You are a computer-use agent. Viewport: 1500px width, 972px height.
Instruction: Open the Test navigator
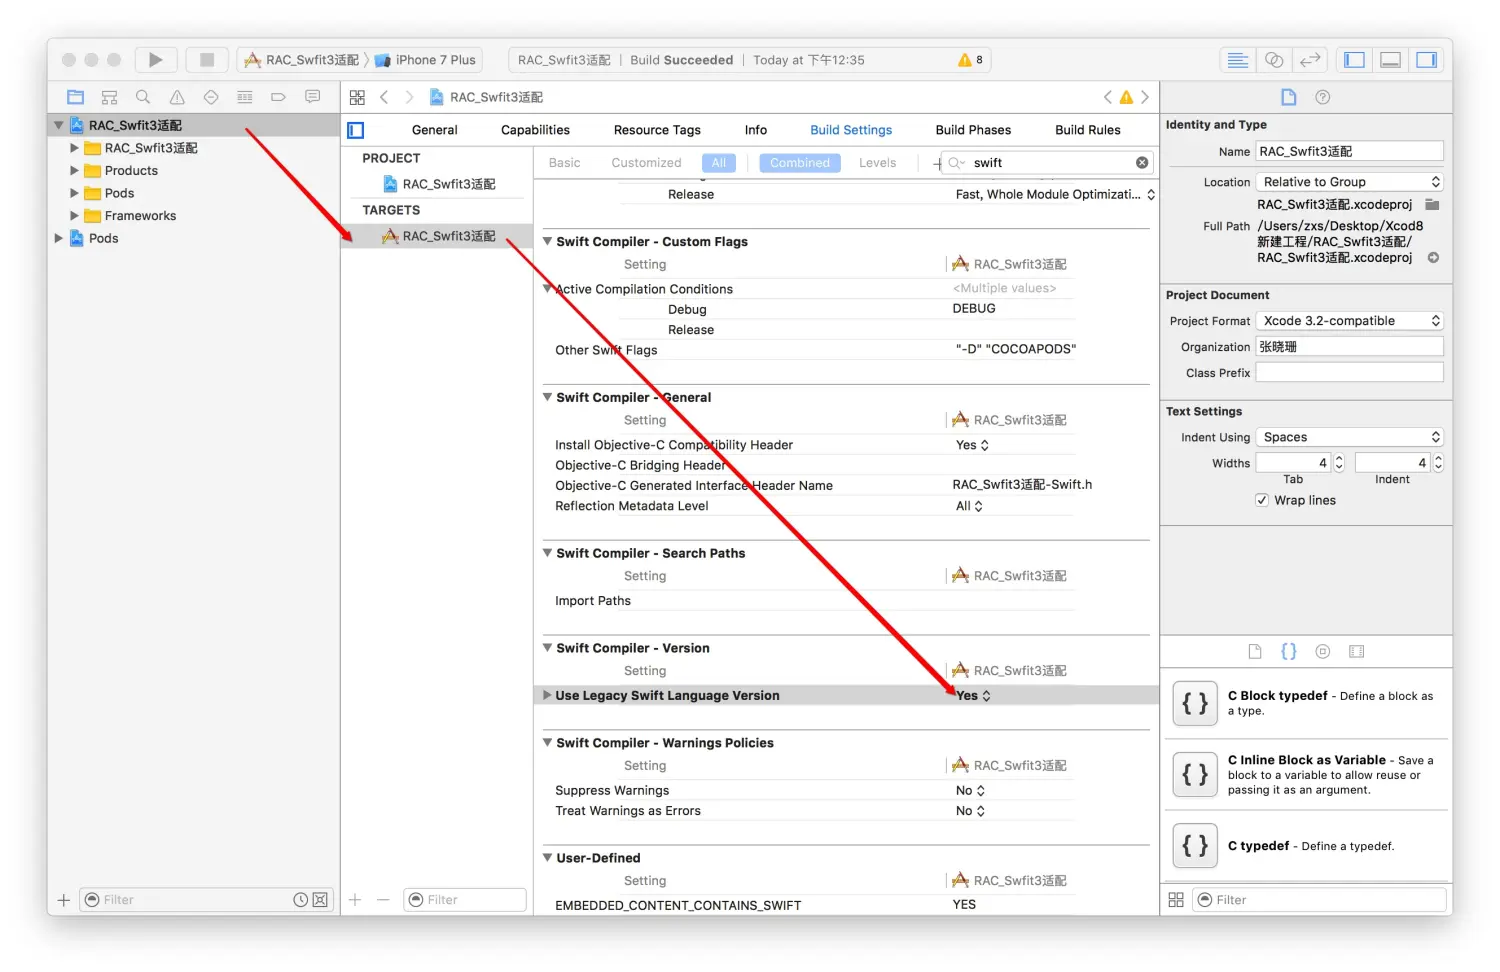211,97
